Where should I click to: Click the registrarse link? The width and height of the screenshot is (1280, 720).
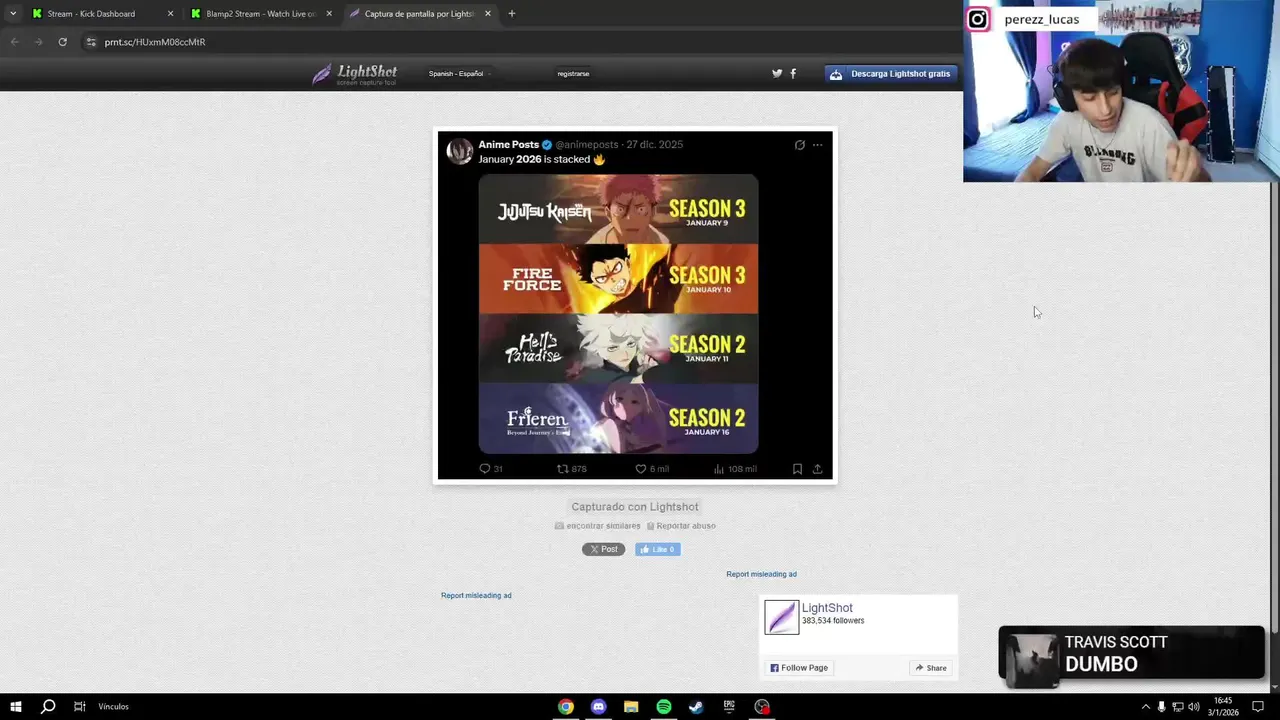(573, 74)
